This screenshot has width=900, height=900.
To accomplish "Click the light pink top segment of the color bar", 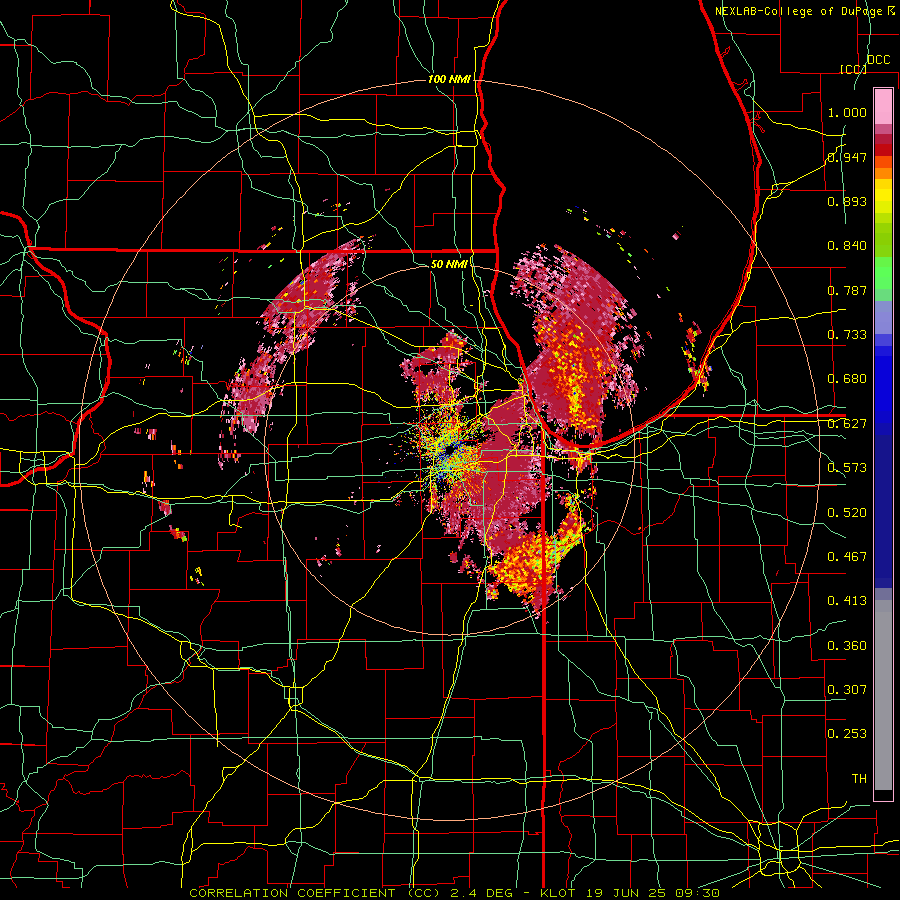I will click(883, 107).
